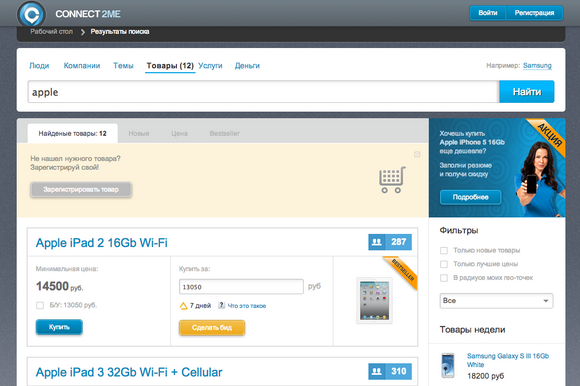Focus the bid price field 13050
The width and height of the screenshot is (580, 386).
tap(241, 287)
